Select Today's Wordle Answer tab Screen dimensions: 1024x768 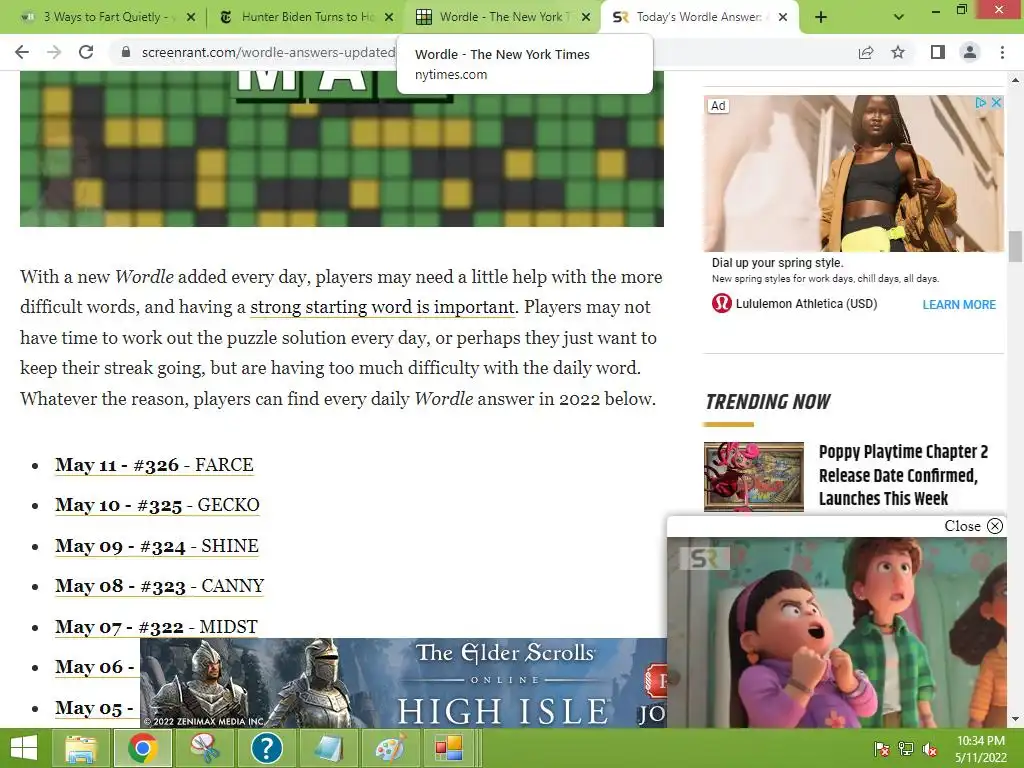[x=699, y=17]
